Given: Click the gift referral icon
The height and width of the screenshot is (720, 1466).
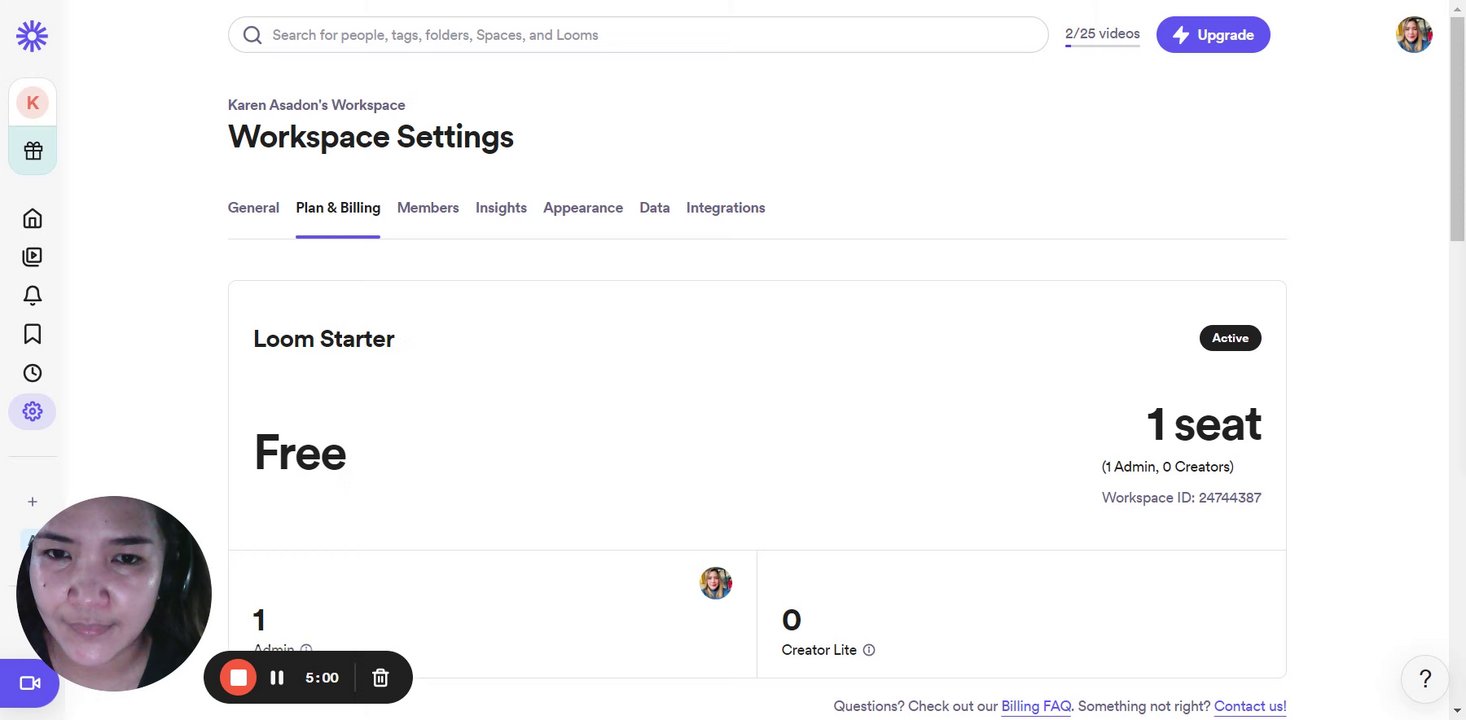Looking at the screenshot, I should [33, 151].
